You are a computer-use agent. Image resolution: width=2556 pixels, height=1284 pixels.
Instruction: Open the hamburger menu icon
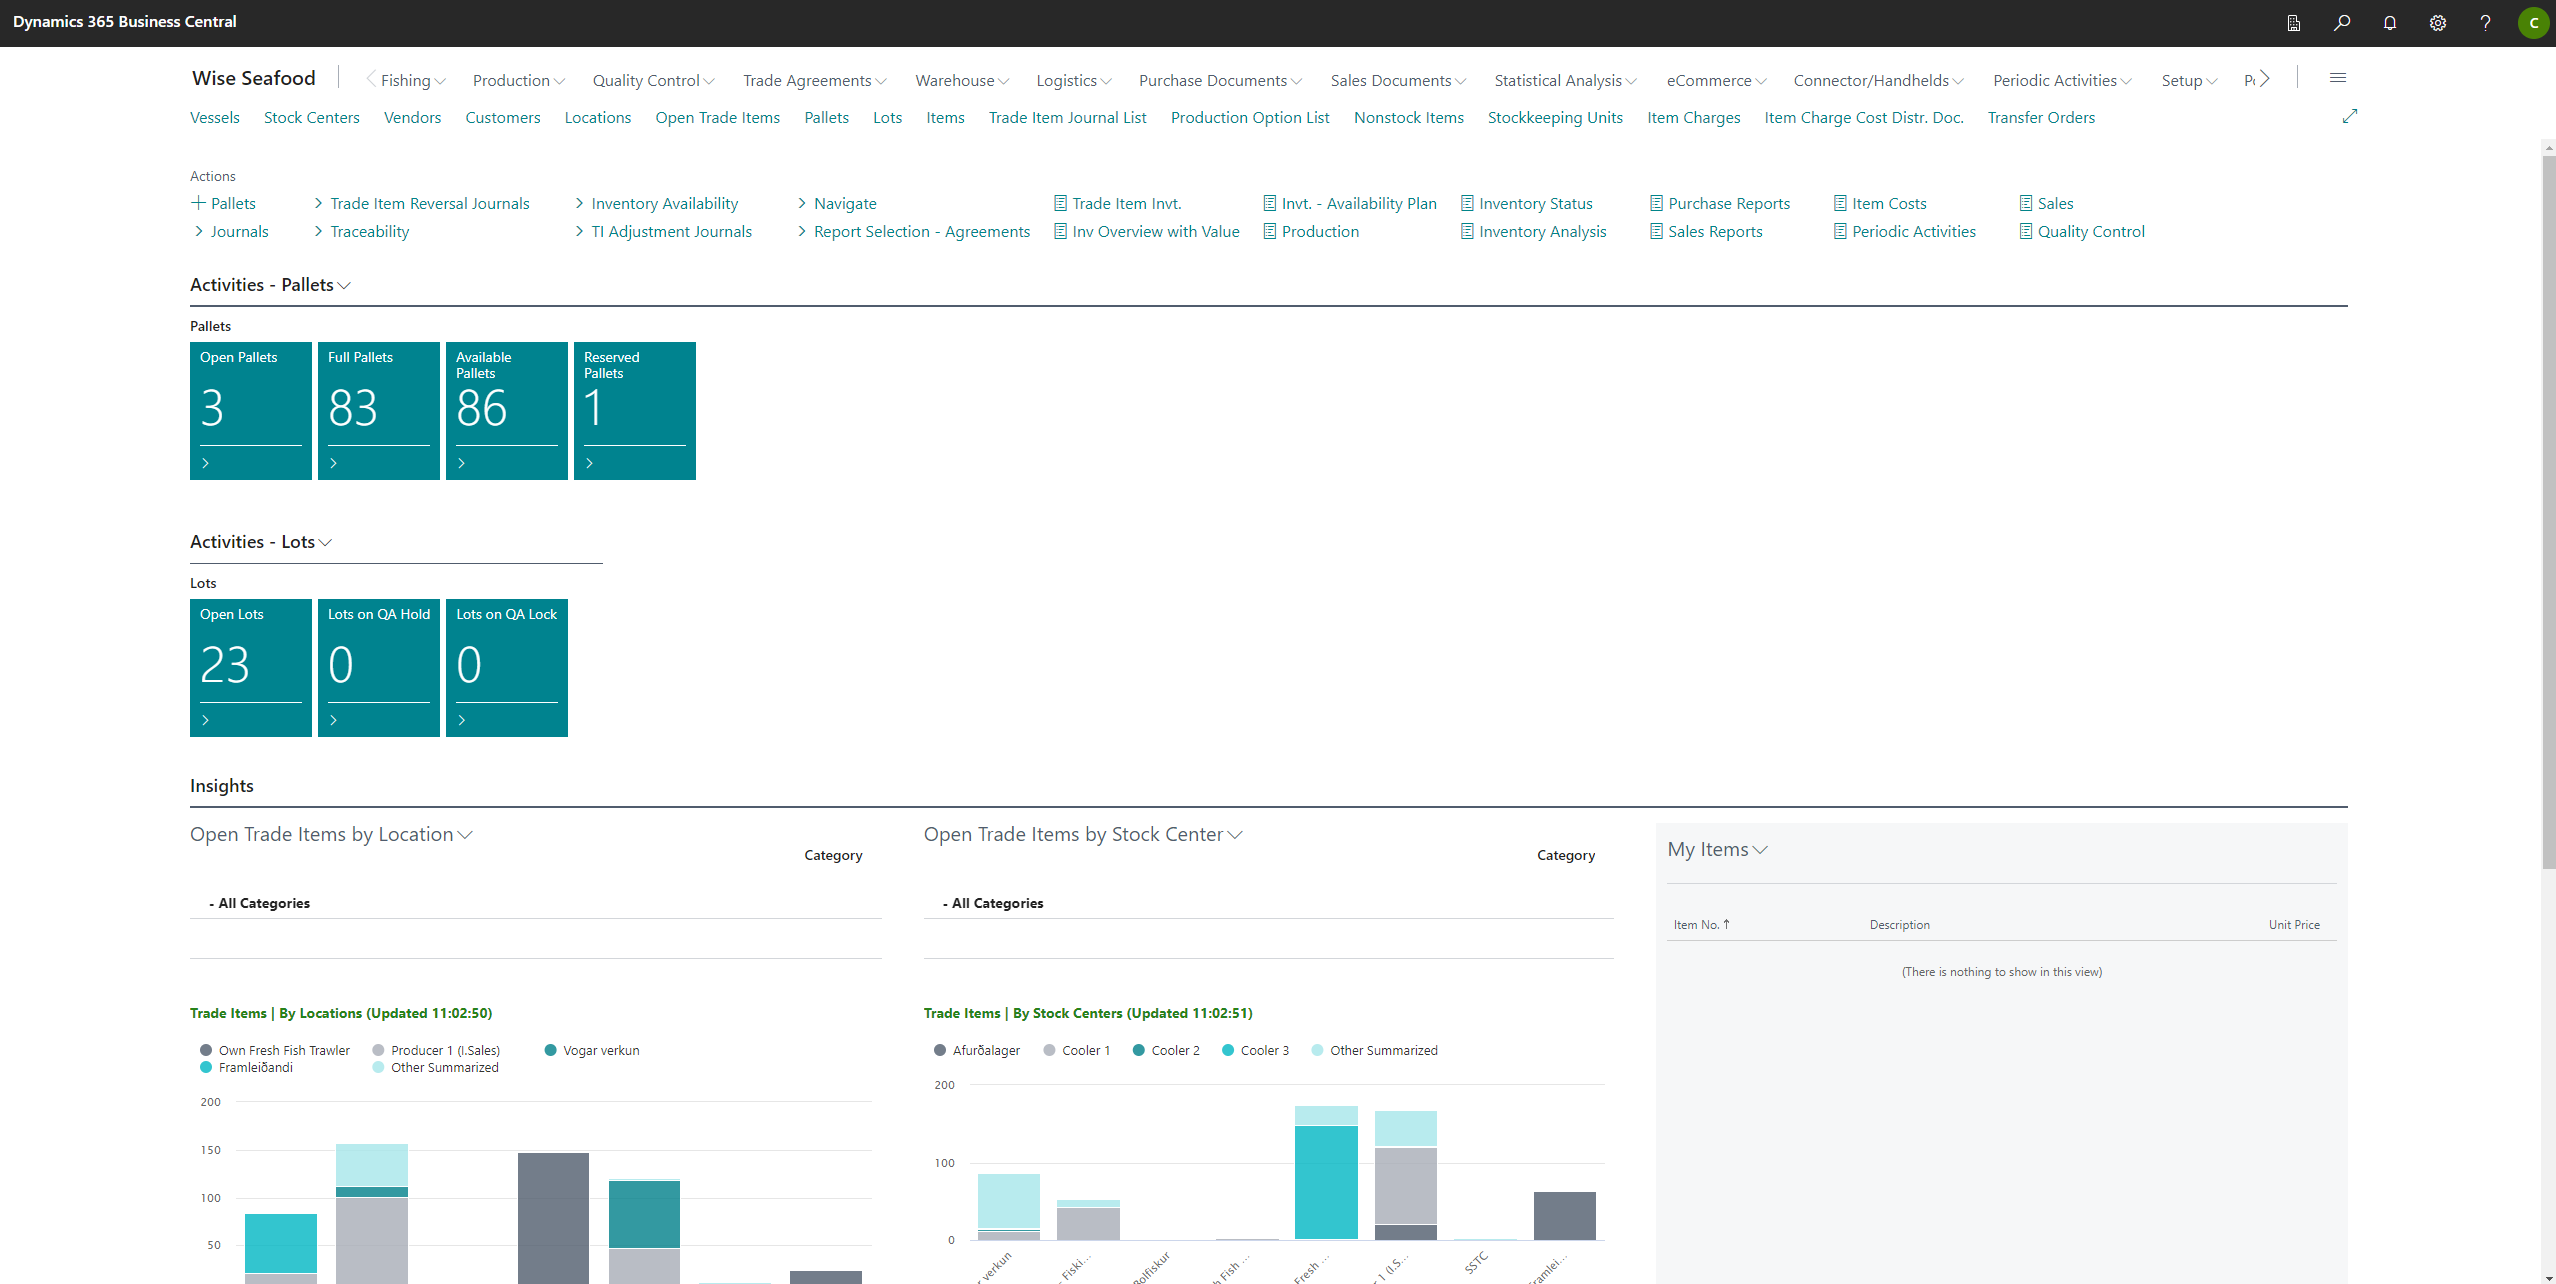pos(2338,78)
